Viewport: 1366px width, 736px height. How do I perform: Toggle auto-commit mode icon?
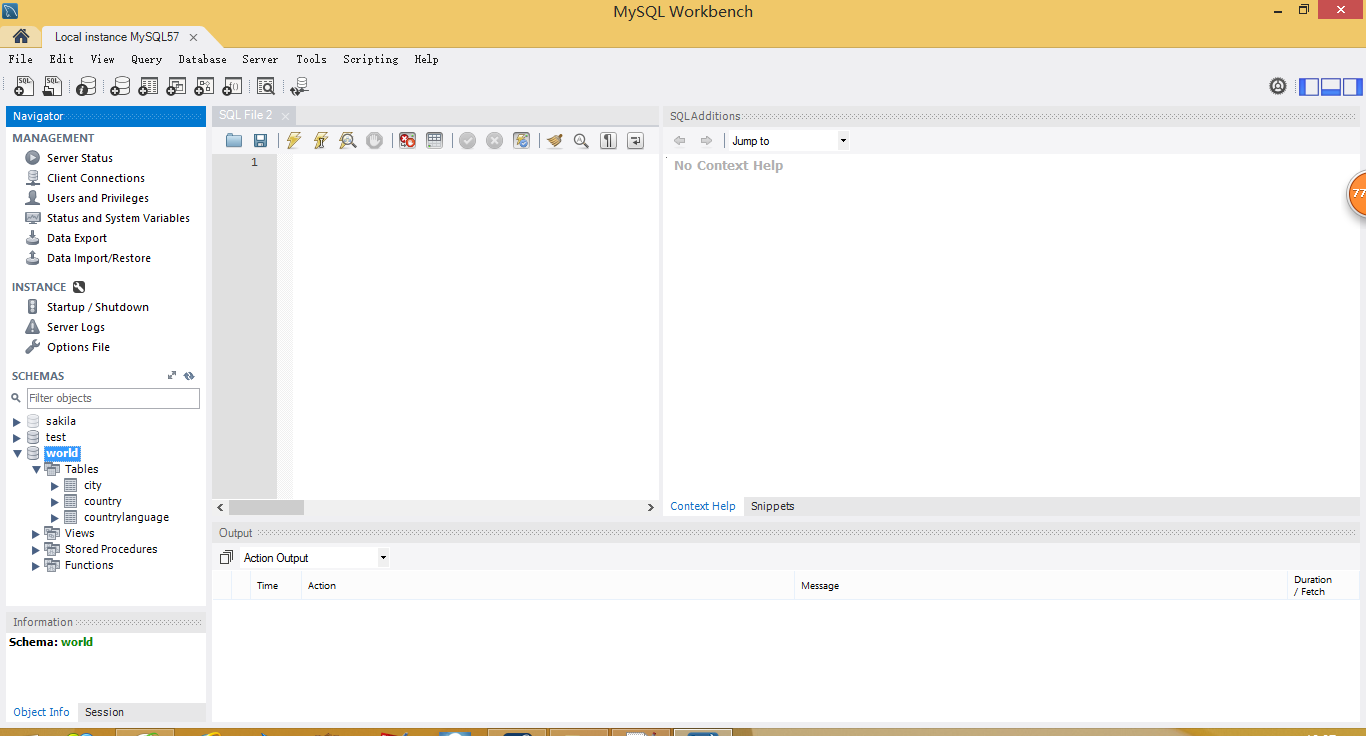[521, 141]
